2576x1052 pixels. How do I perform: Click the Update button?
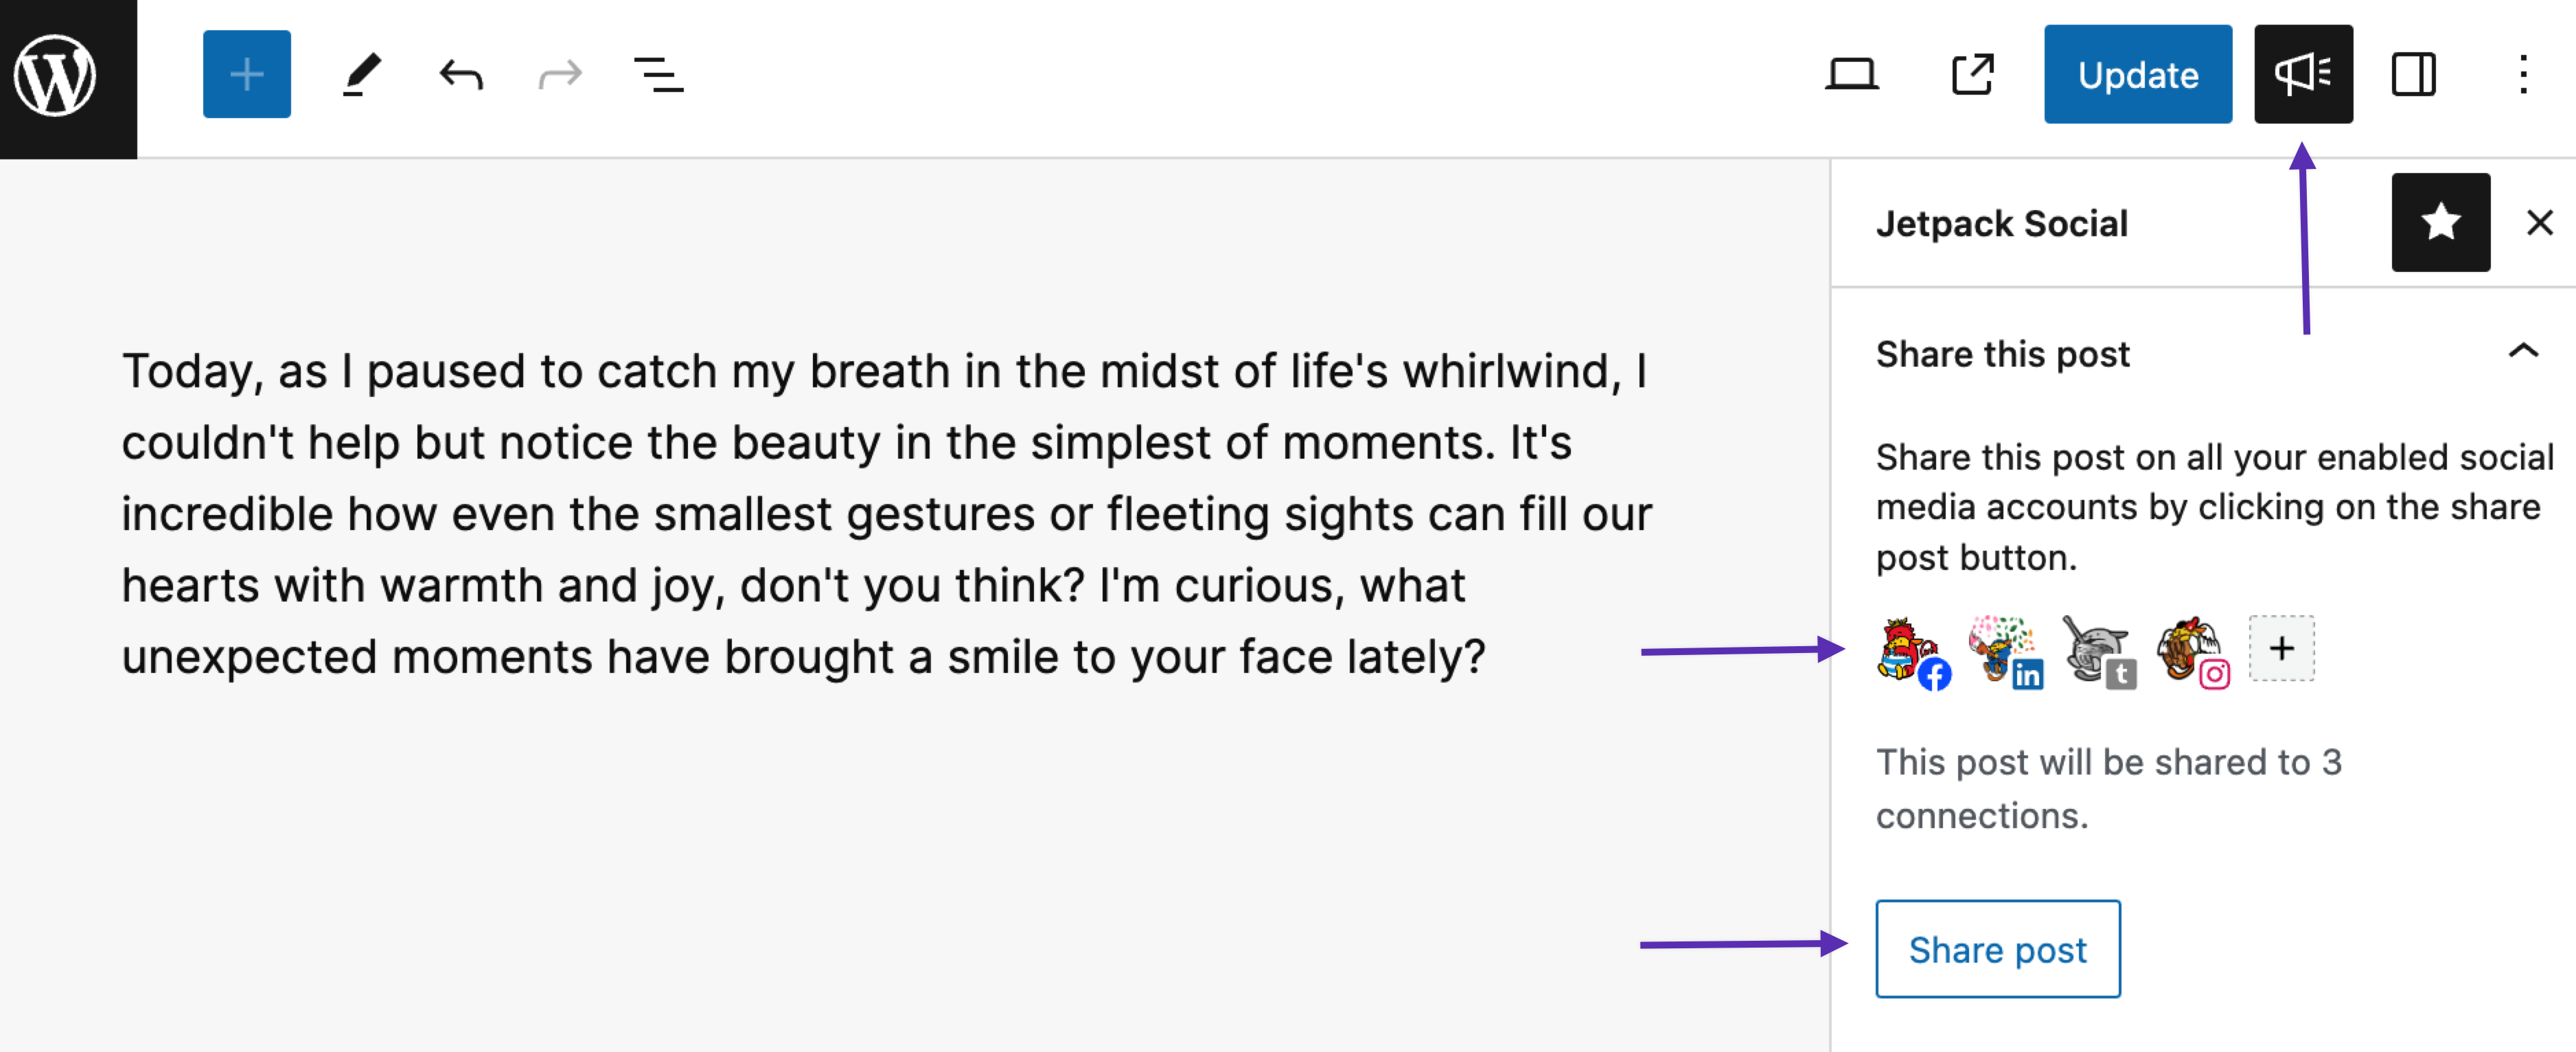pos(2137,74)
